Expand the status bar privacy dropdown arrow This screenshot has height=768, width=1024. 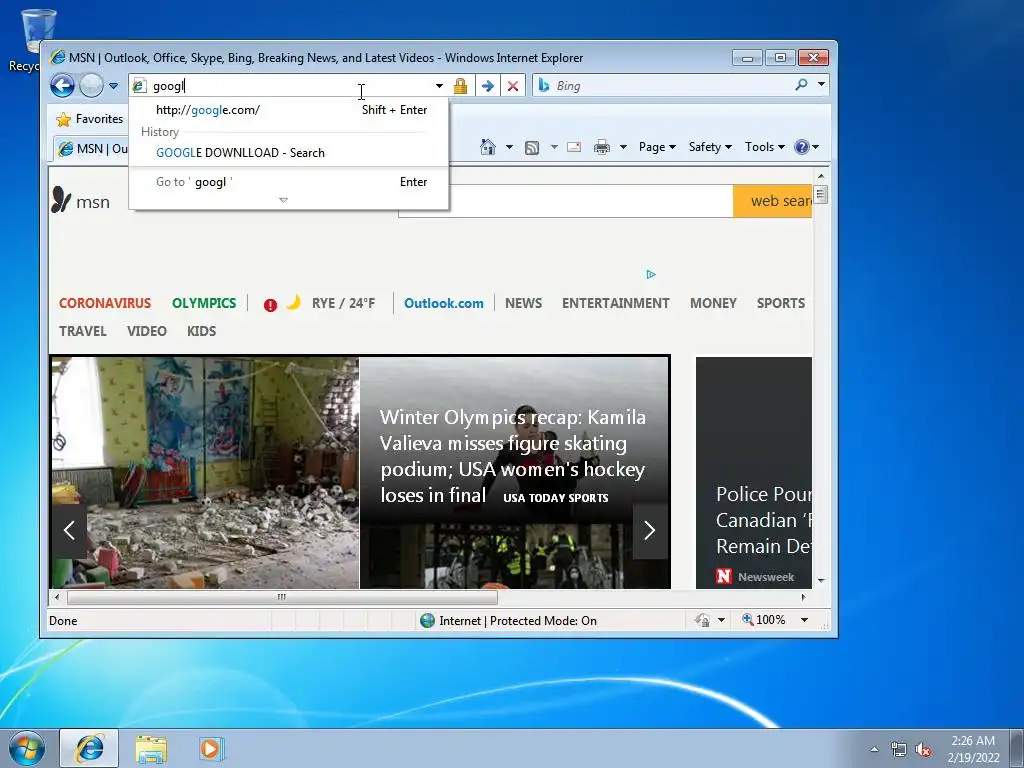point(722,620)
